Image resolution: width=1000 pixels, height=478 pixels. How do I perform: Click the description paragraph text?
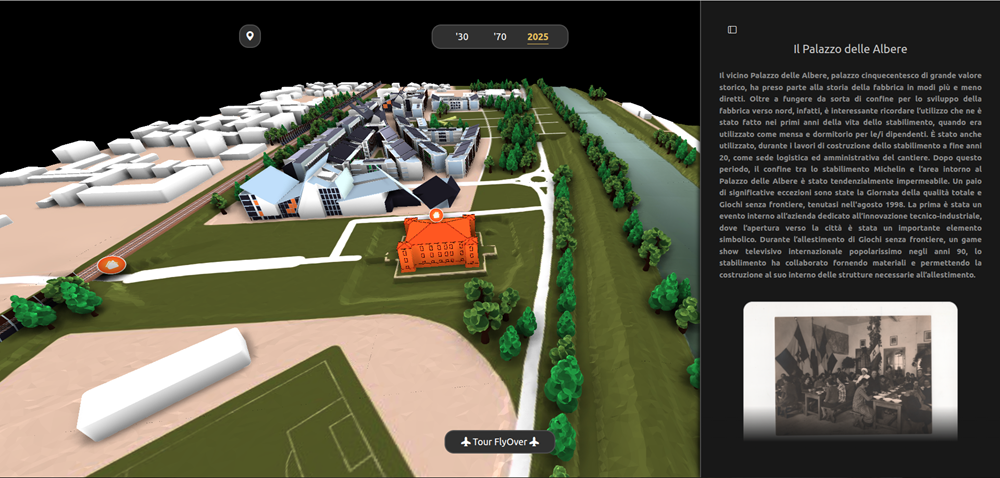[x=850, y=175]
